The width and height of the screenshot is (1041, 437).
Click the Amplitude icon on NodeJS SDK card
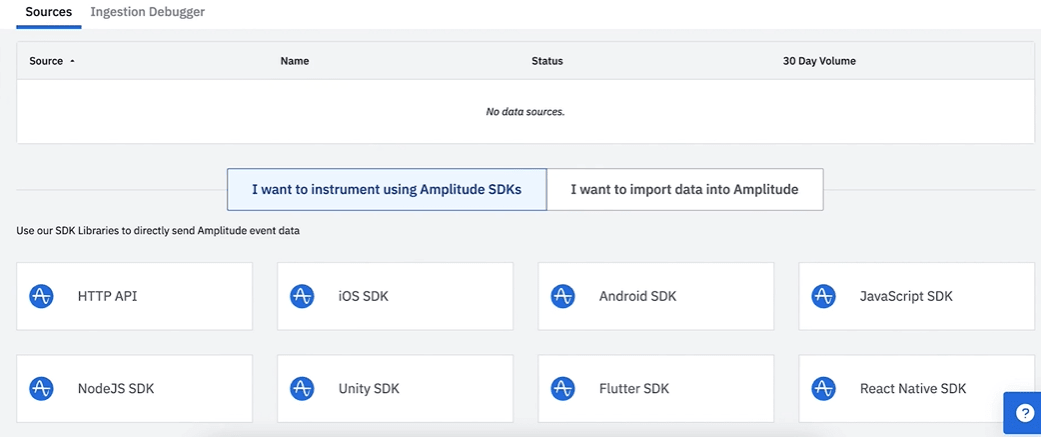point(41,389)
